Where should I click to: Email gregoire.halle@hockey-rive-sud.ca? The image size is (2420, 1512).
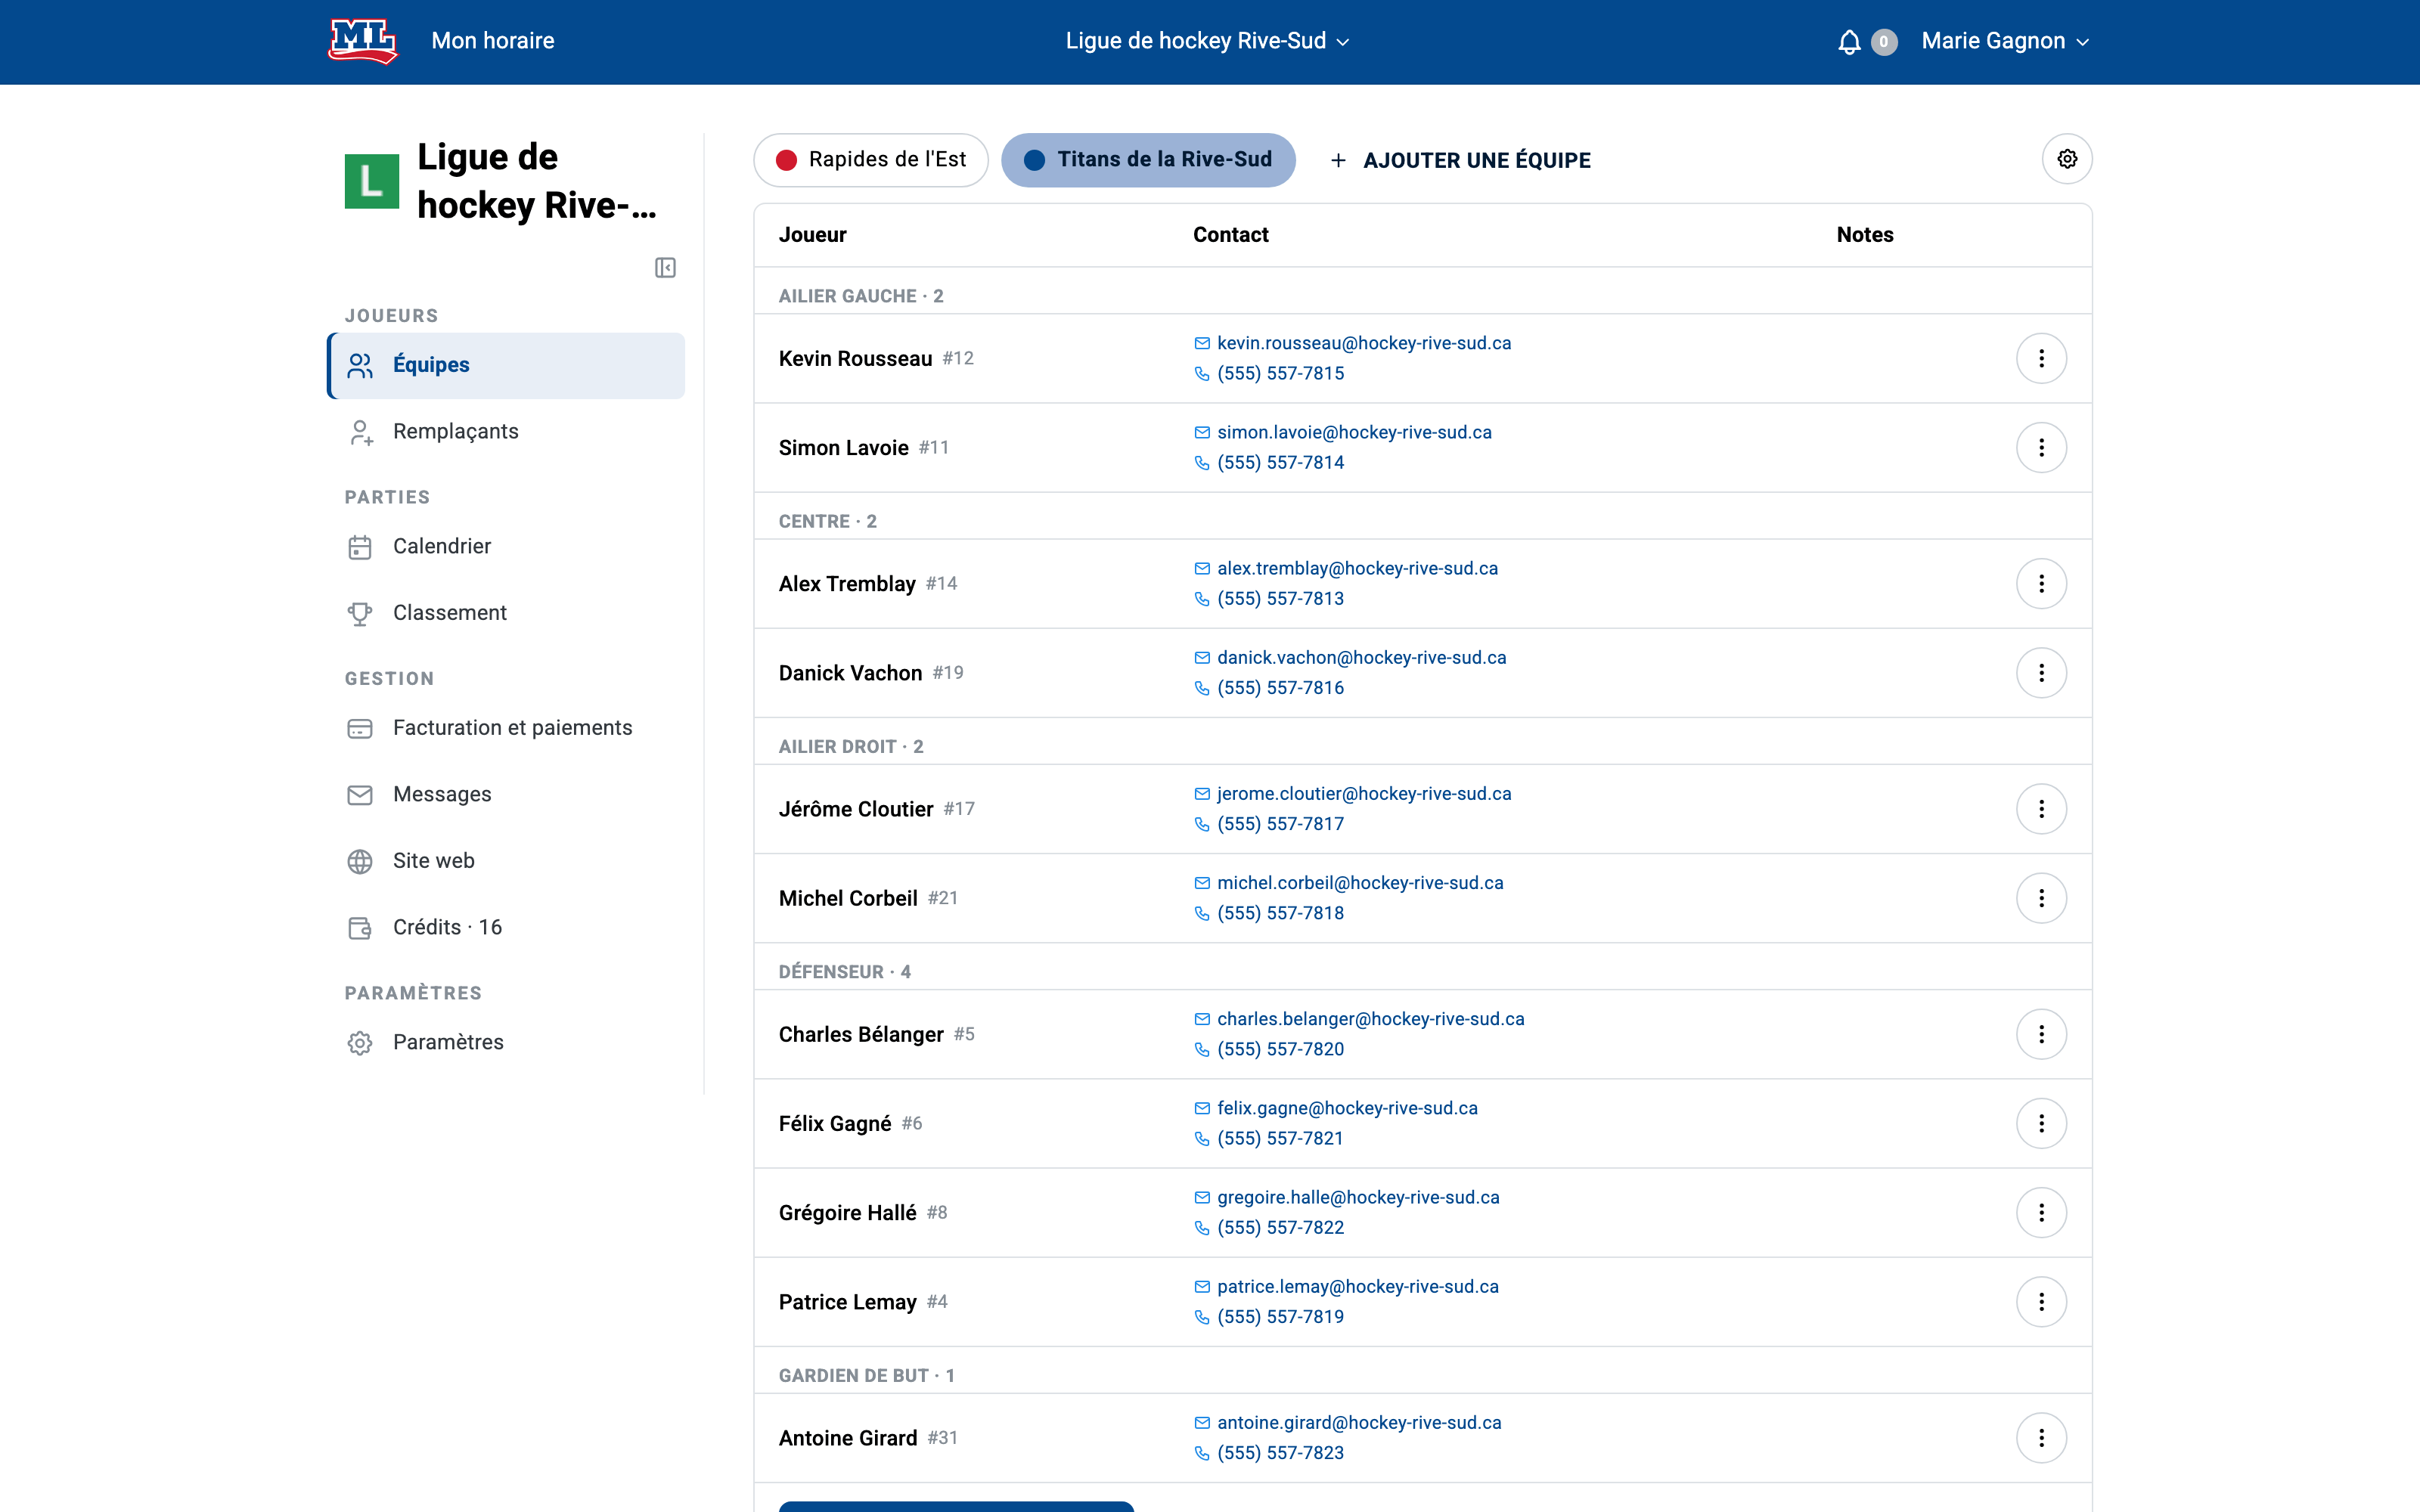[1358, 1197]
